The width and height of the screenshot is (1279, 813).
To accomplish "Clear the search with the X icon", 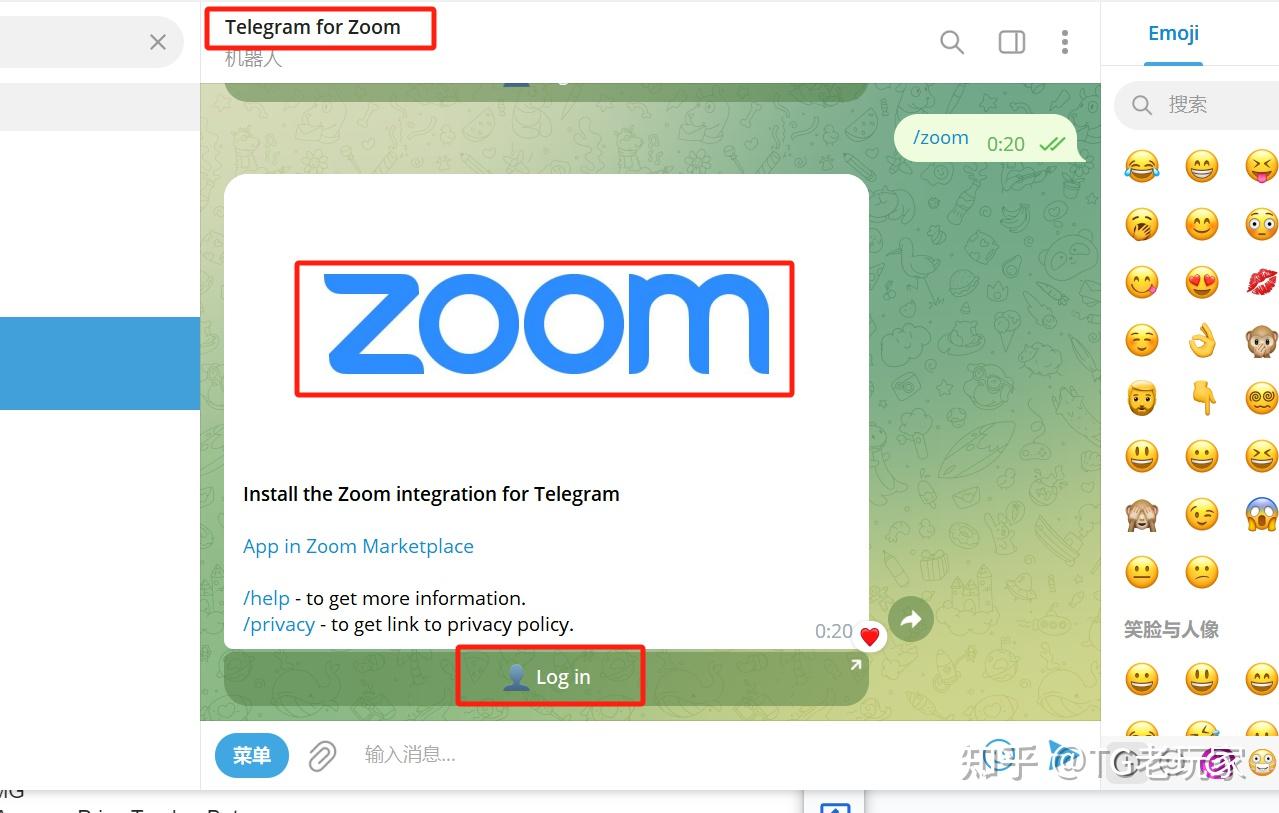I will (x=158, y=42).
